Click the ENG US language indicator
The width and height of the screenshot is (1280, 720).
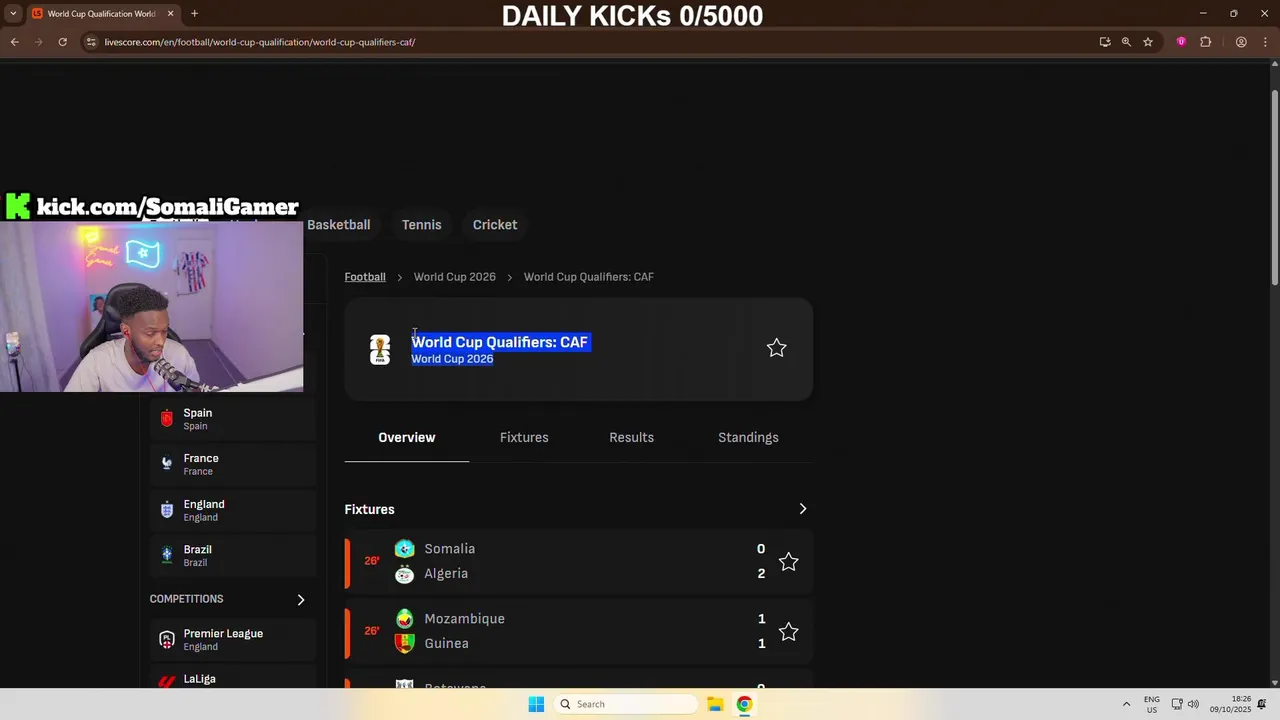coord(1152,704)
